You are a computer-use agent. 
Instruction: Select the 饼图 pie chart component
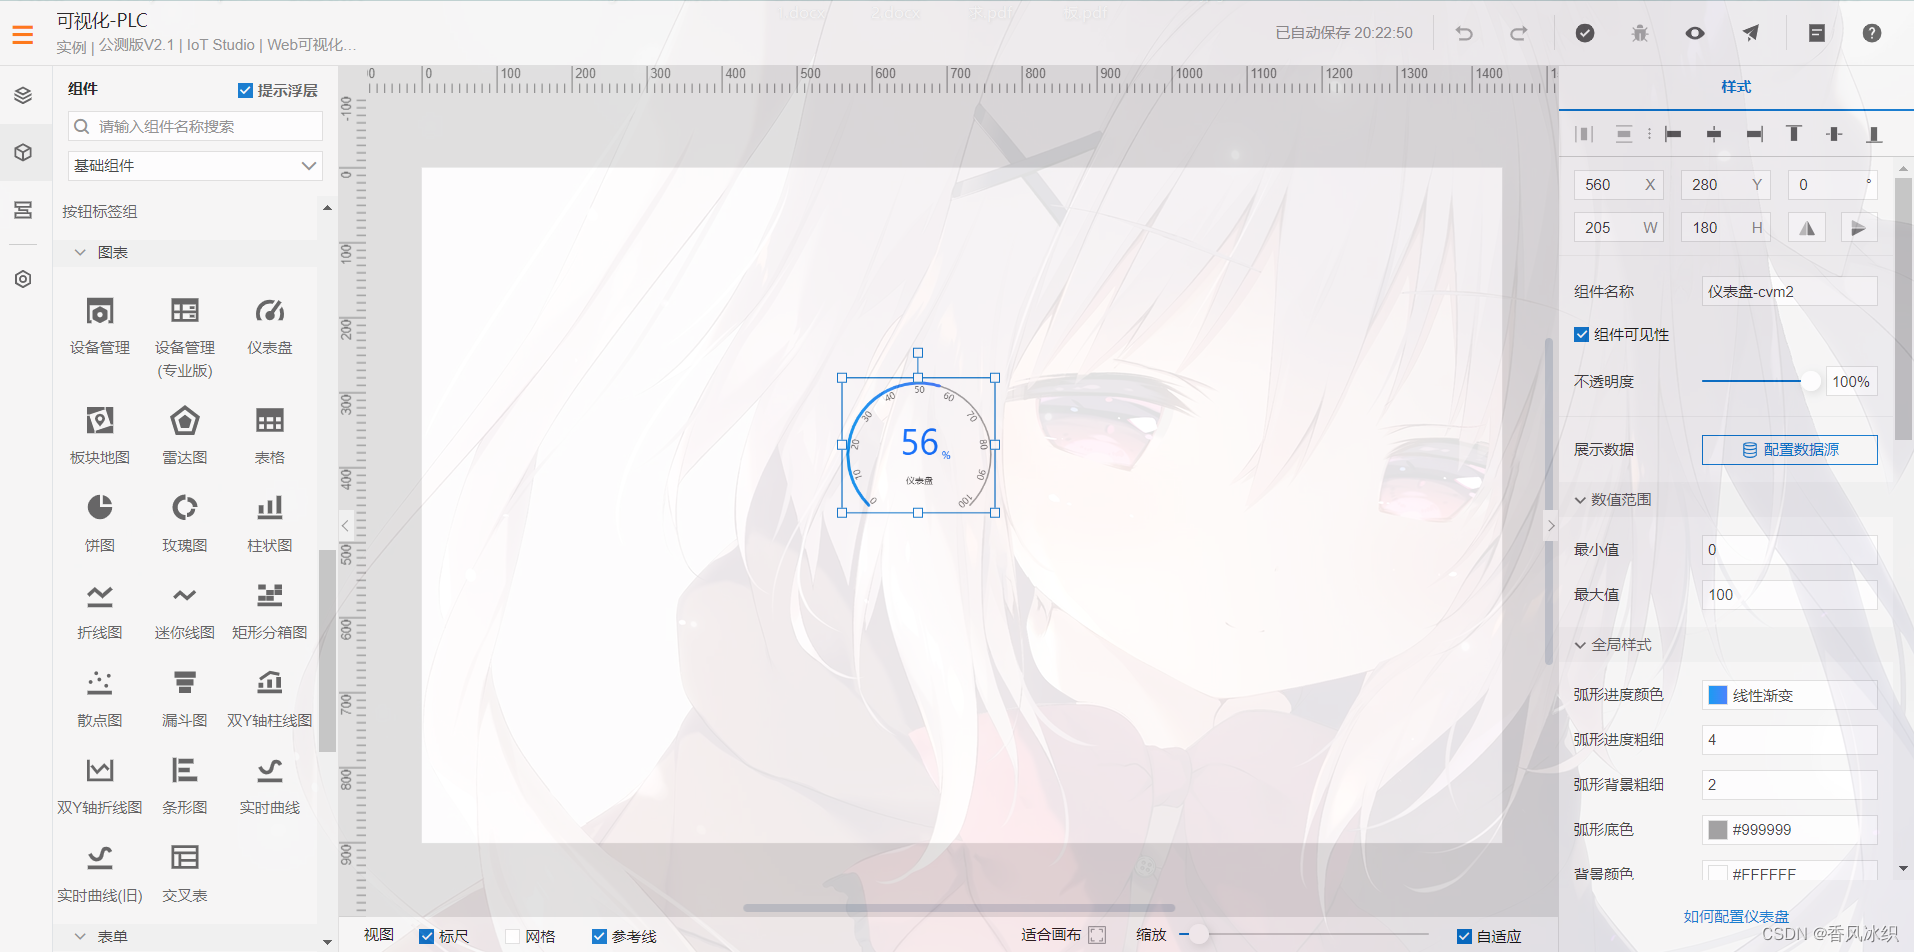tap(100, 523)
